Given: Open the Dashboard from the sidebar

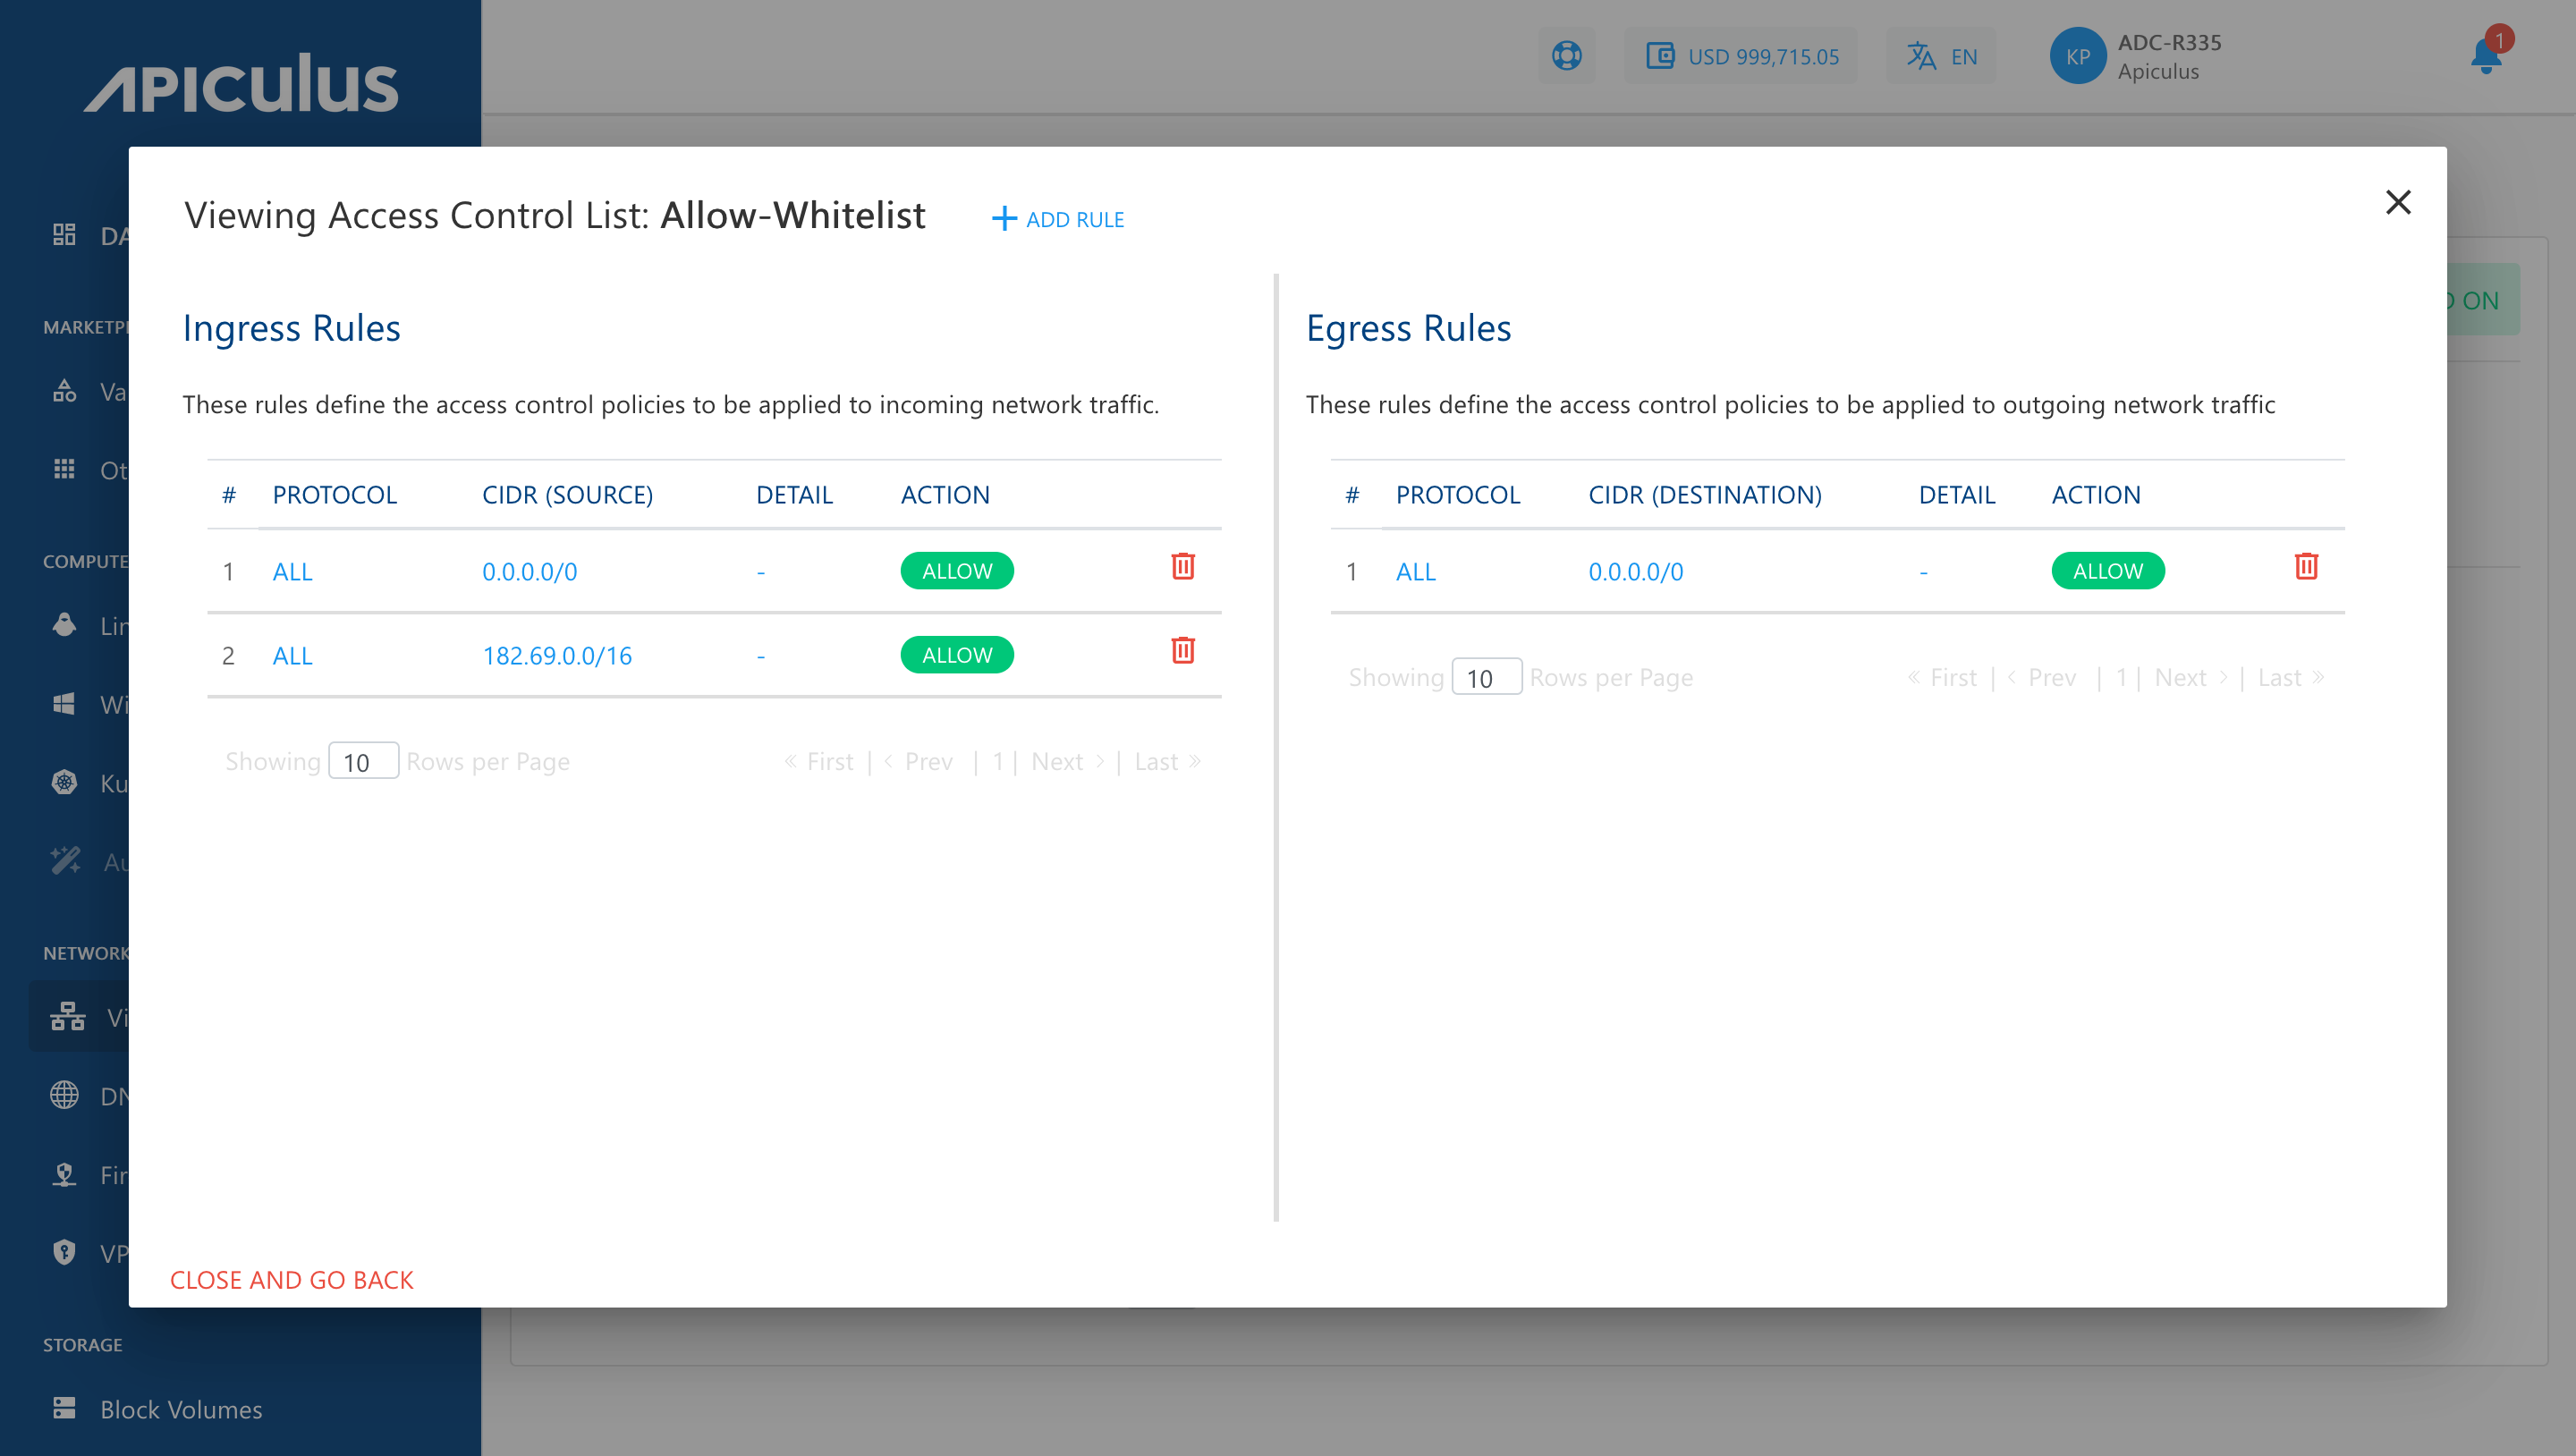Looking at the screenshot, I should 63,236.
